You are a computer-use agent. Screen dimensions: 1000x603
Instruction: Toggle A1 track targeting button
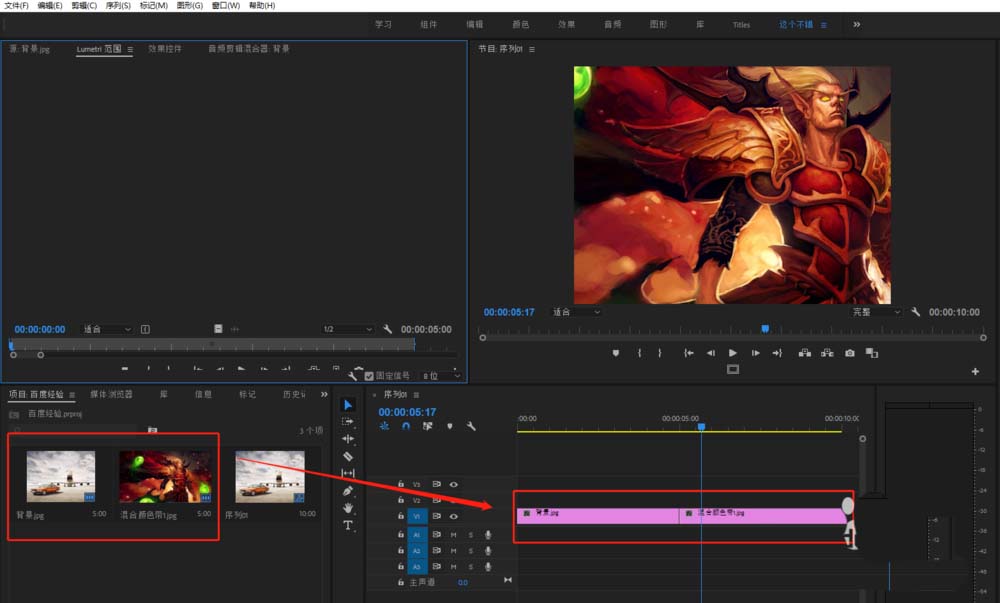416,535
